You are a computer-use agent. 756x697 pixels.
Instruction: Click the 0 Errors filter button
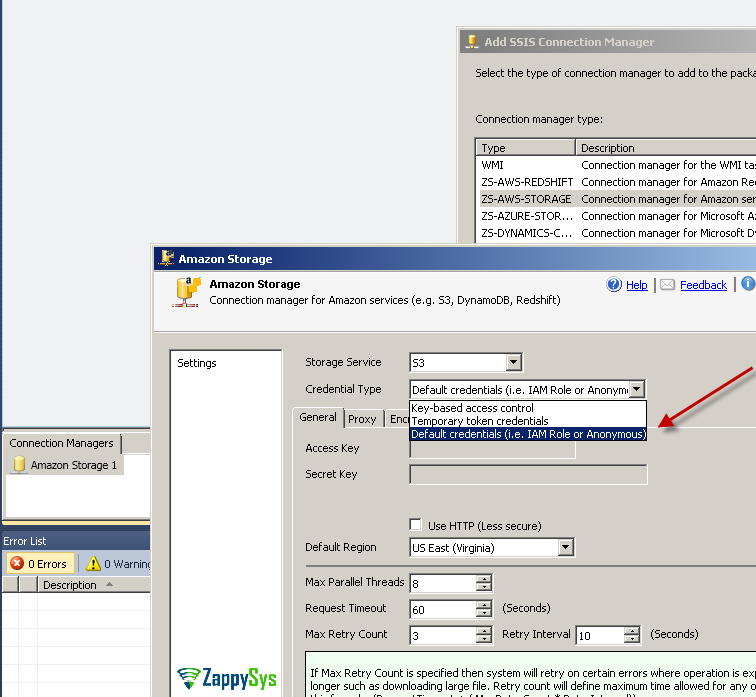[x=40, y=563]
